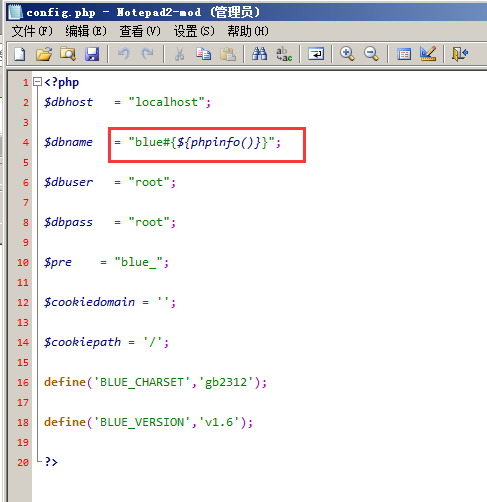
Task: Save the file with the floppy icon
Action: 92,54
